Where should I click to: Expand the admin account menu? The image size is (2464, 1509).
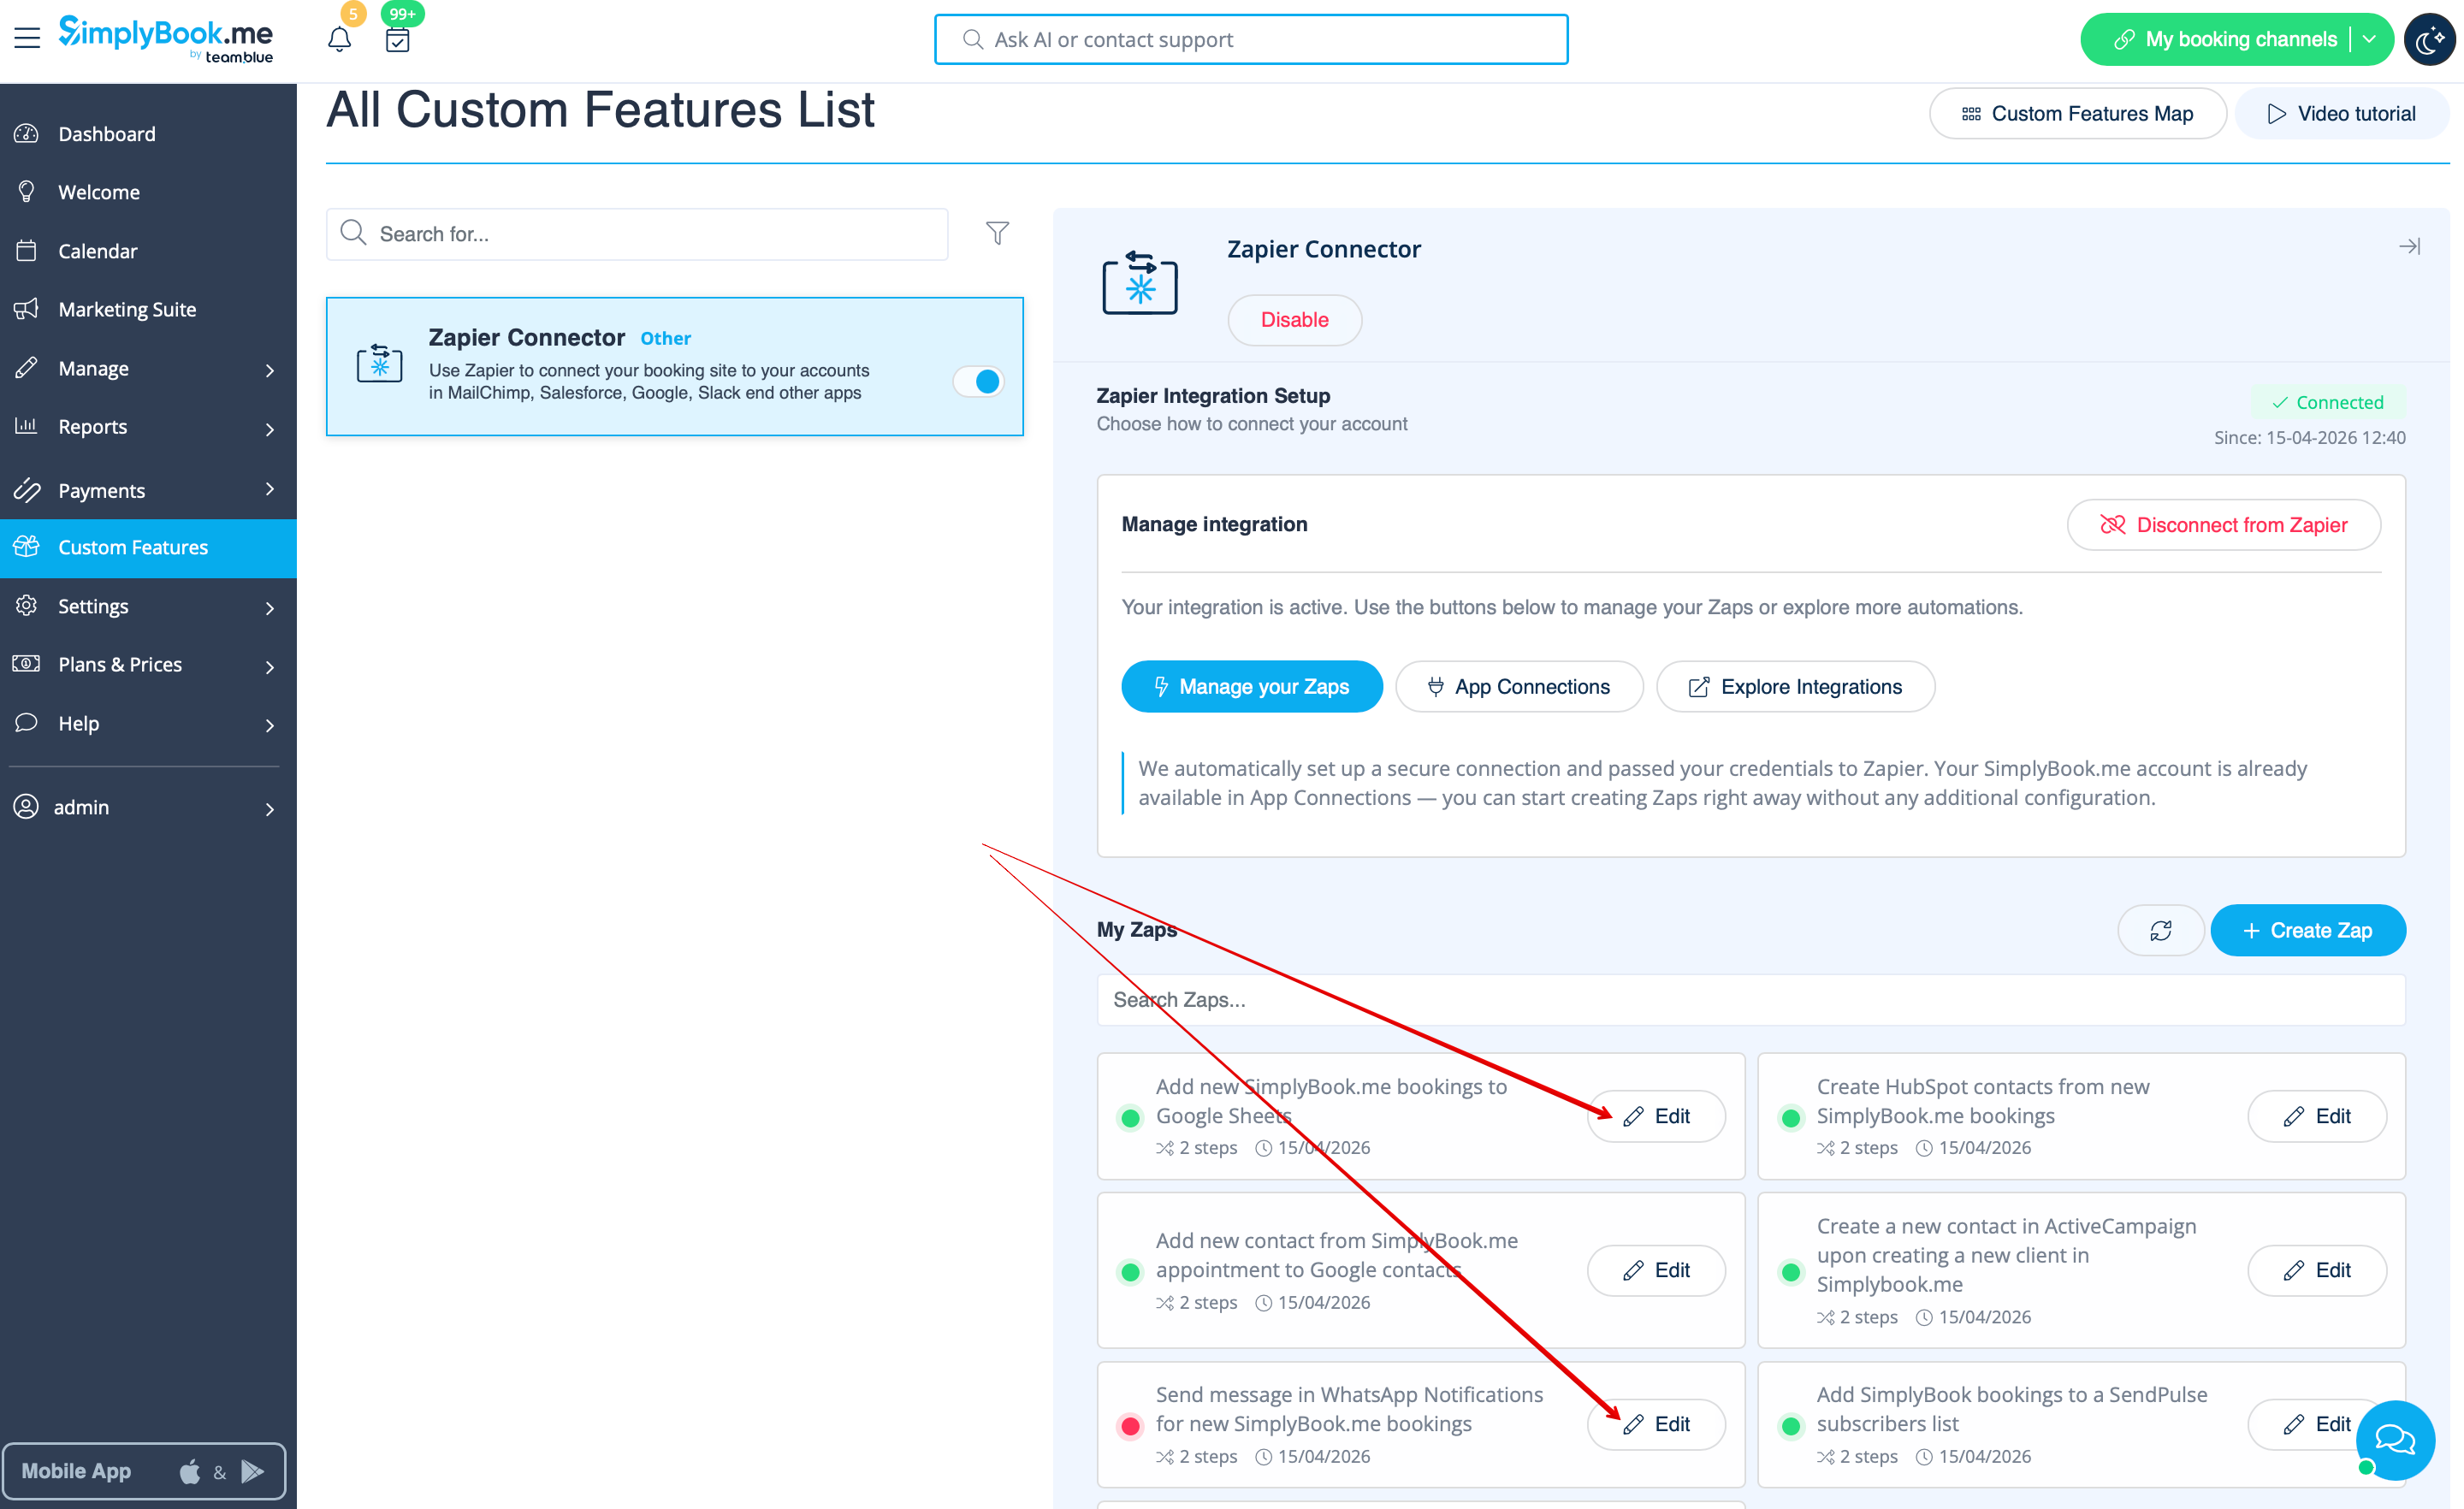pos(269,808)
